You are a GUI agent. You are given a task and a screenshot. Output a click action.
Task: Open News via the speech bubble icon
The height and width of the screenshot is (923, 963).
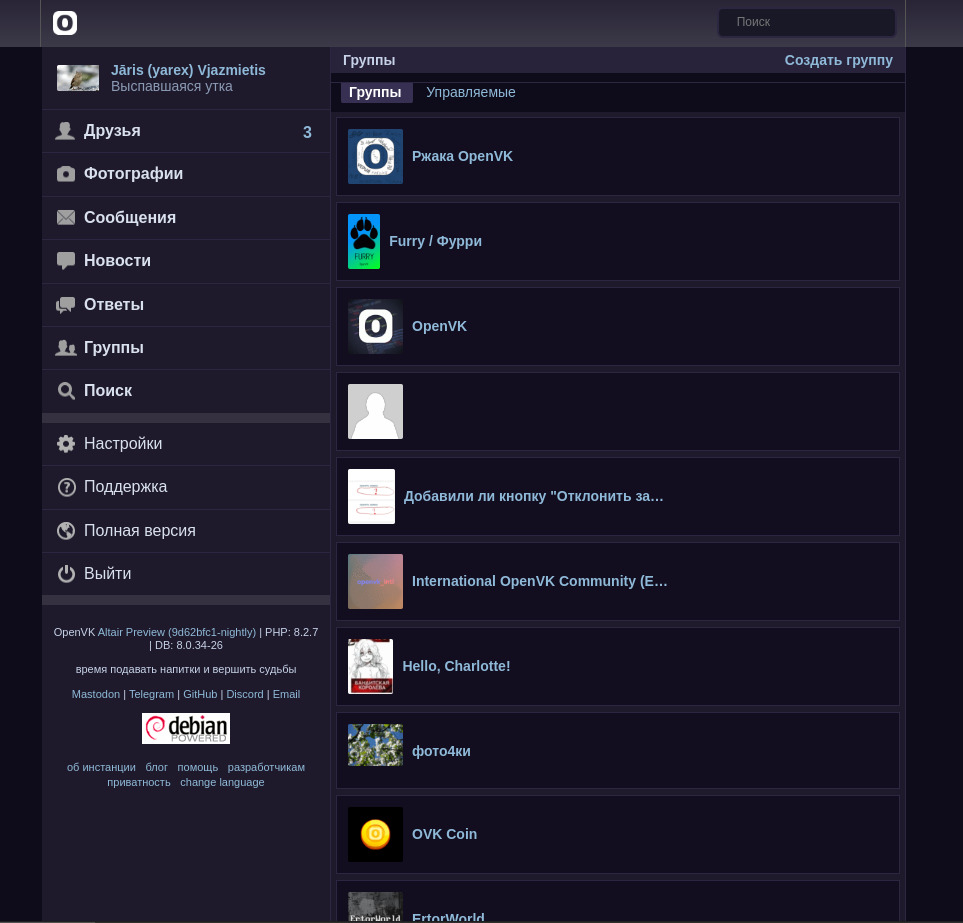click(66, 261)
